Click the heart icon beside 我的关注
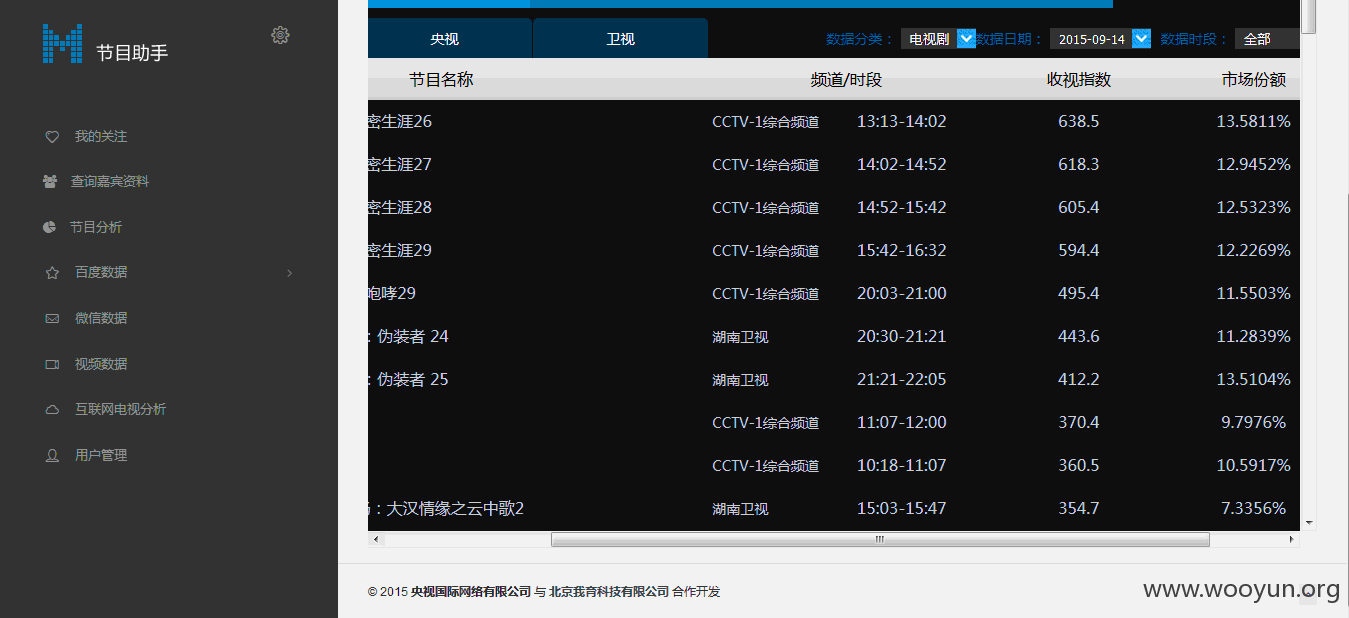This screenshot has height=618, width=1349. pyautogui.click(x=52, y=137)
